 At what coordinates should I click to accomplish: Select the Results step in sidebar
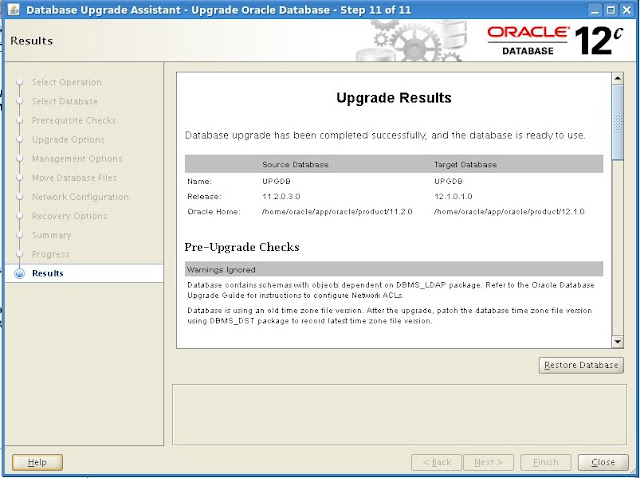(48, 273)
